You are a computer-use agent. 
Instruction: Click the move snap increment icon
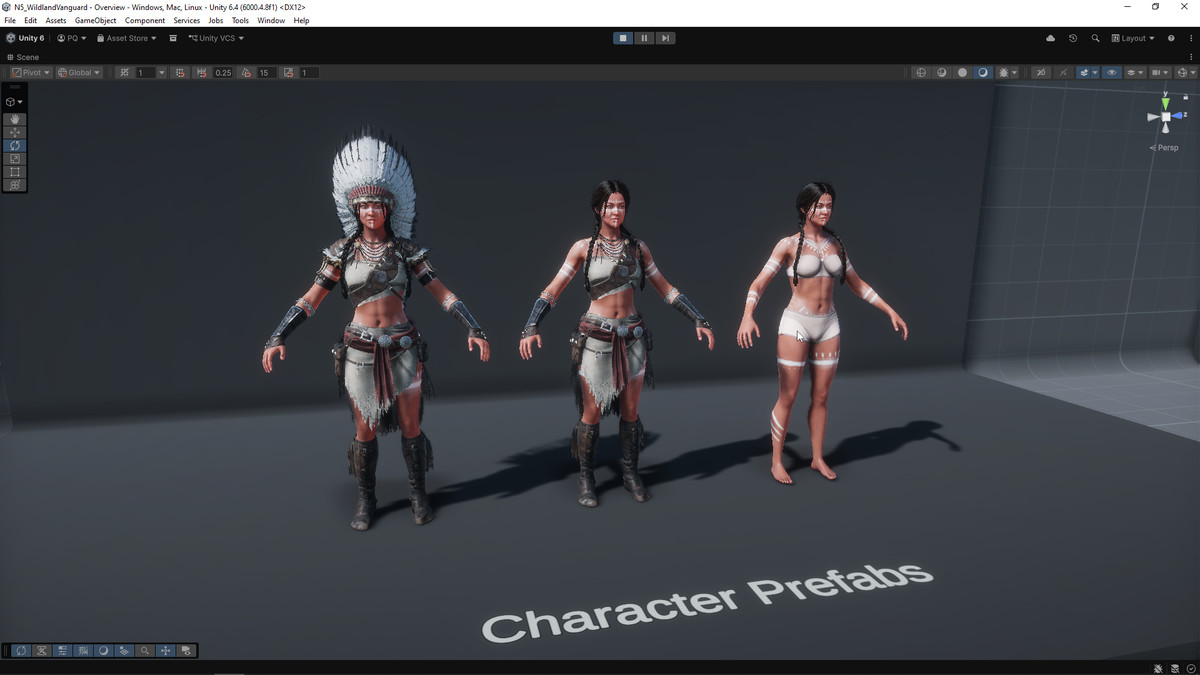point(202,73)
